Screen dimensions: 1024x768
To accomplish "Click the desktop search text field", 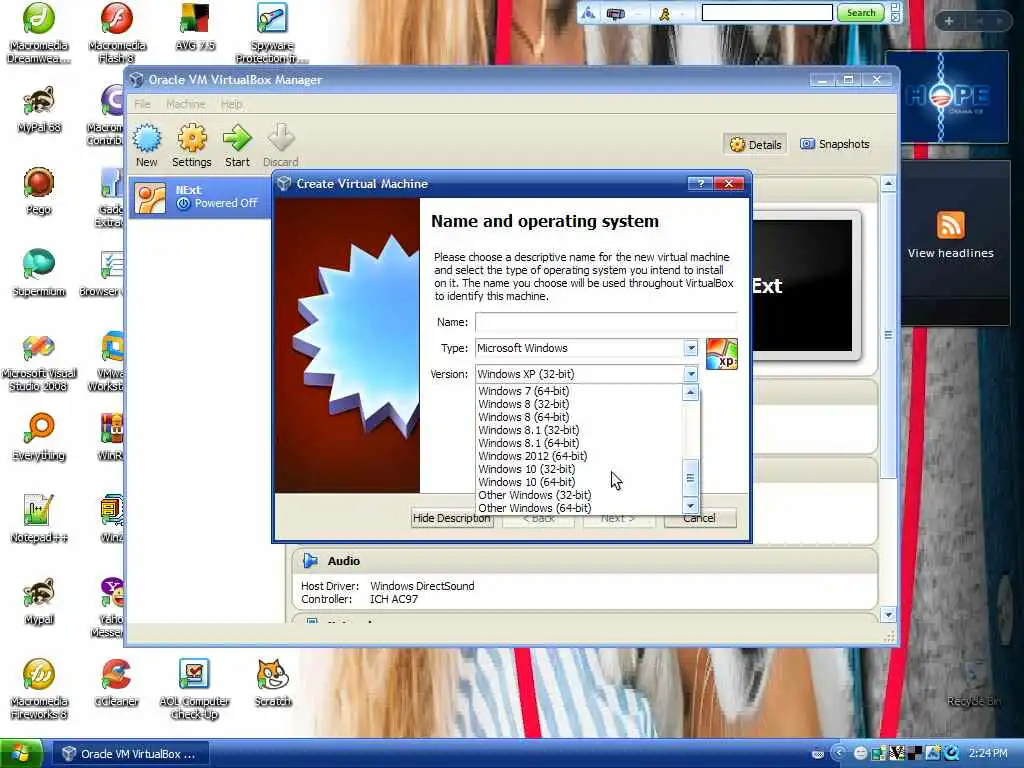I will click(x=767, y=12).
